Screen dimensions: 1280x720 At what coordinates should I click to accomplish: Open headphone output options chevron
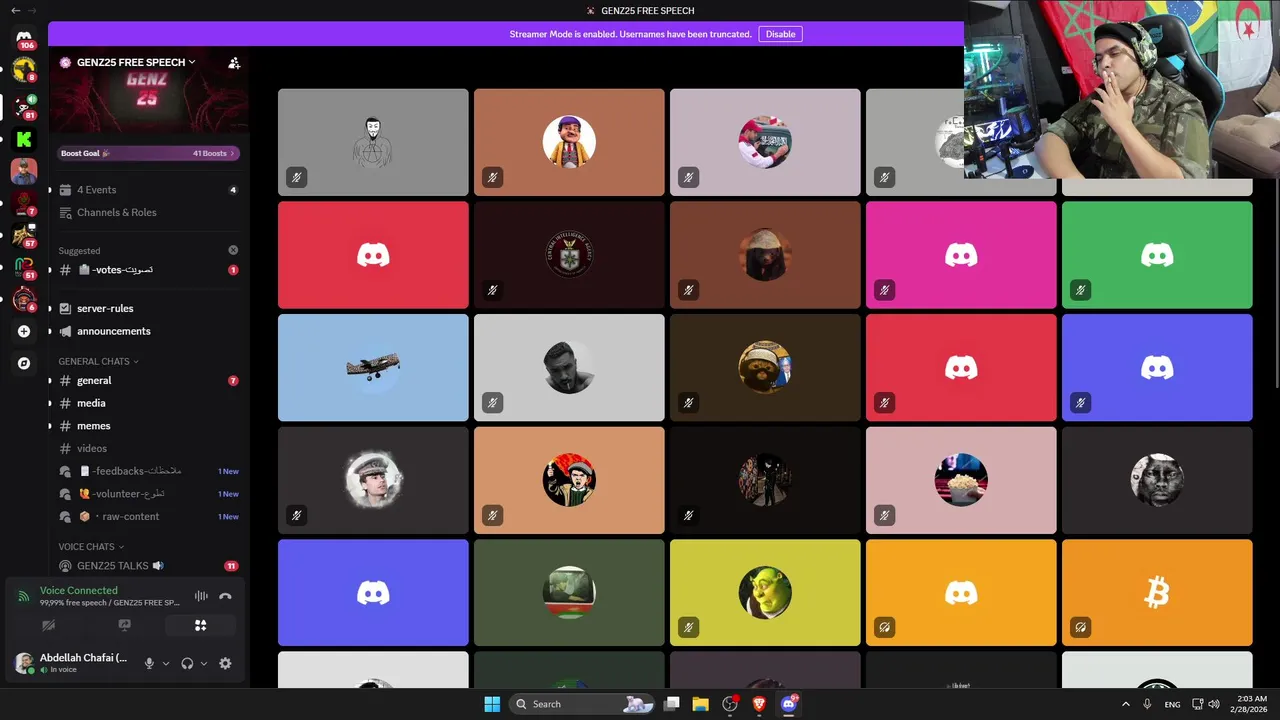click(204, 663)
